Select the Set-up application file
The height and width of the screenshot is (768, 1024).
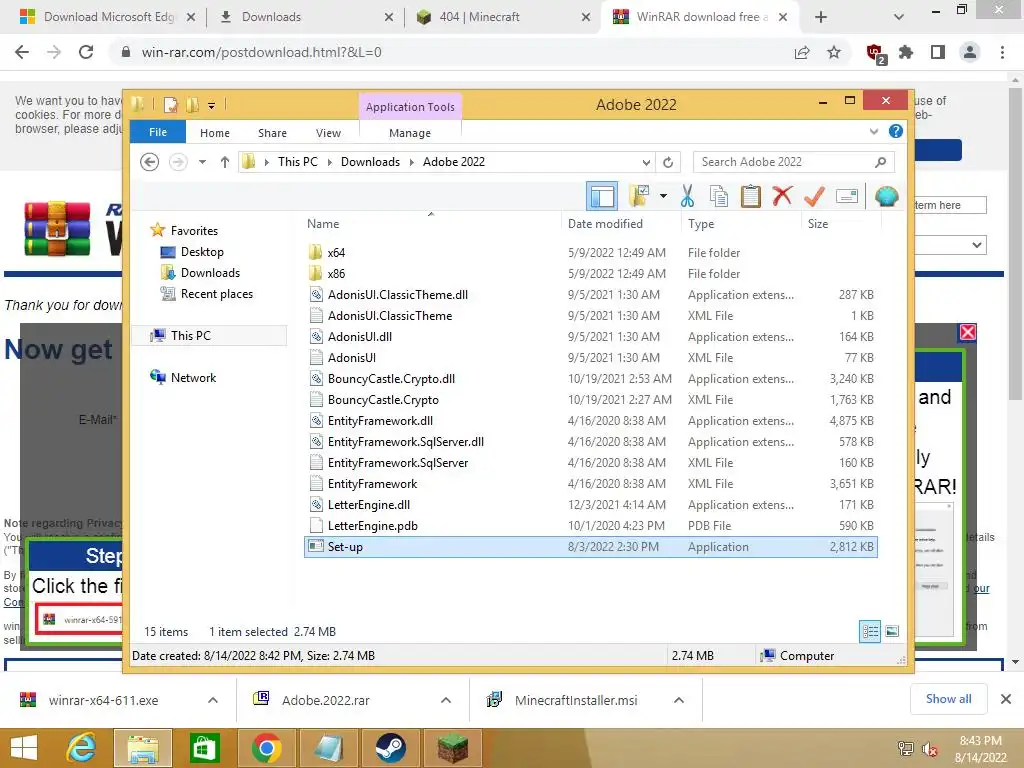tap(590, 547)
